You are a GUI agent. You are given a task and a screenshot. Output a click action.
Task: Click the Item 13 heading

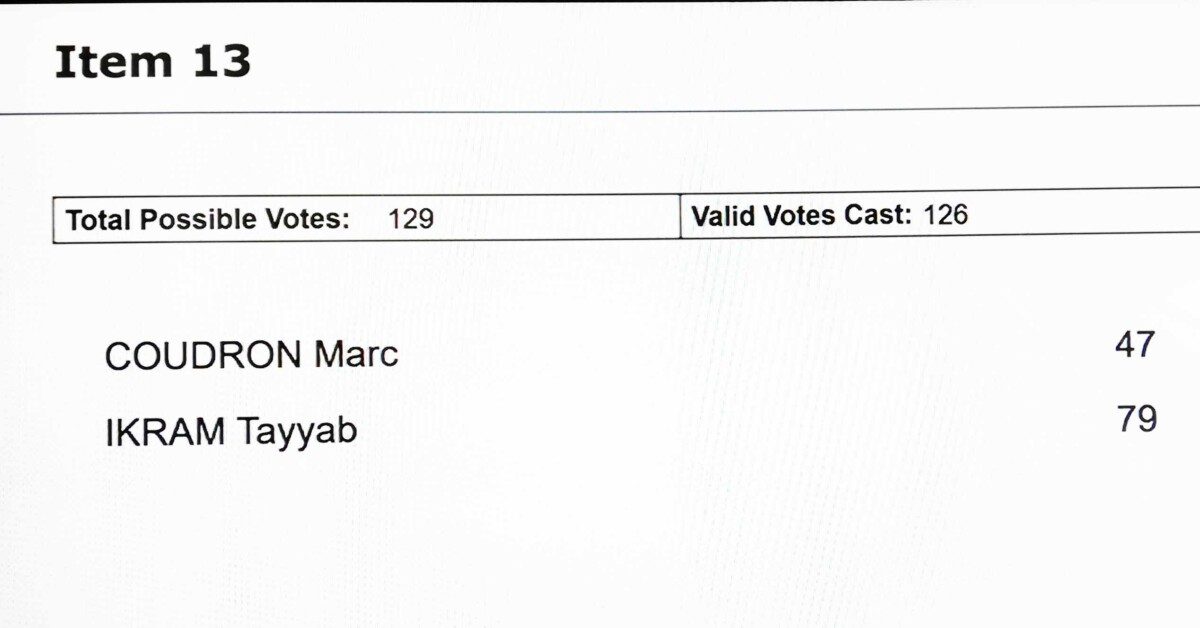coord(152,62)
